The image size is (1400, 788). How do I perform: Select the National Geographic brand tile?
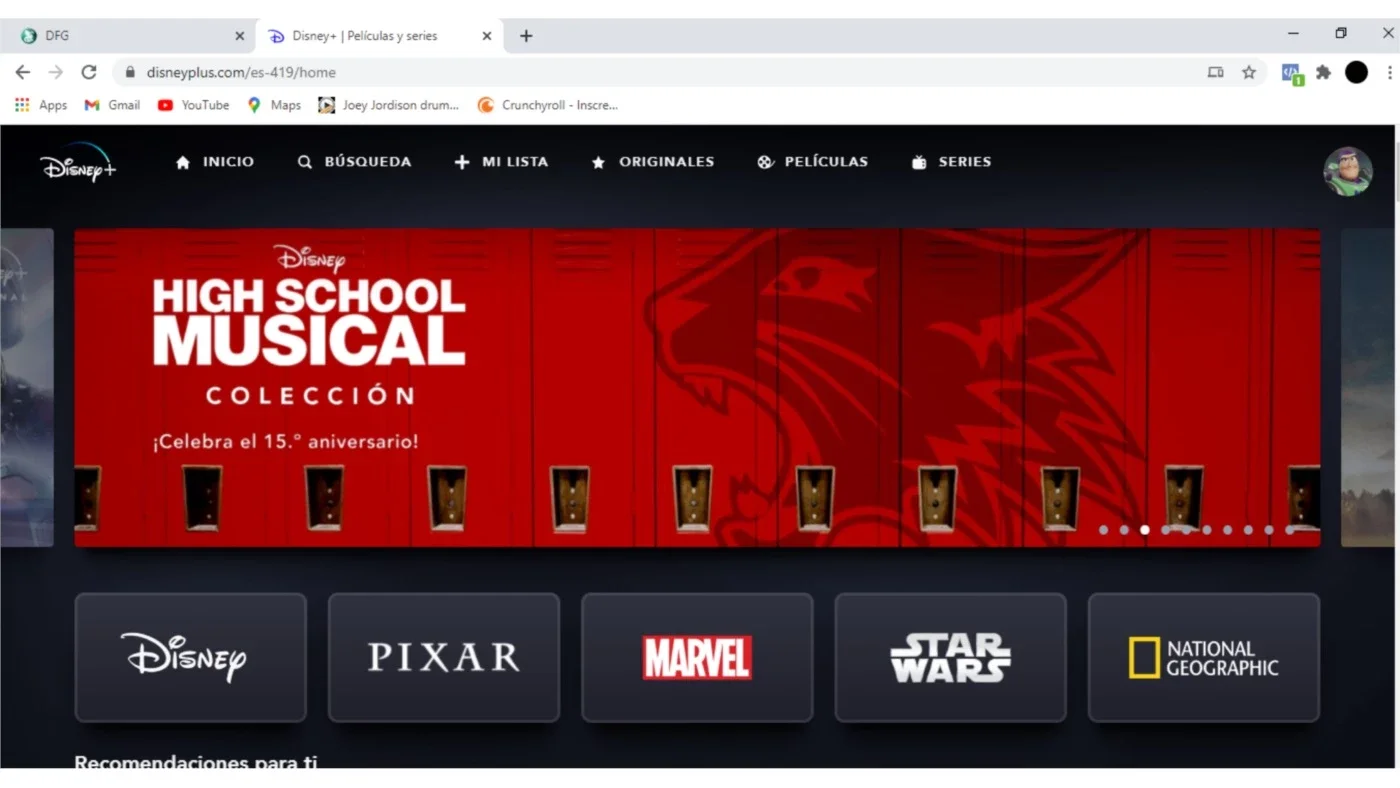pyautogui.click(x=1204, y=657)
